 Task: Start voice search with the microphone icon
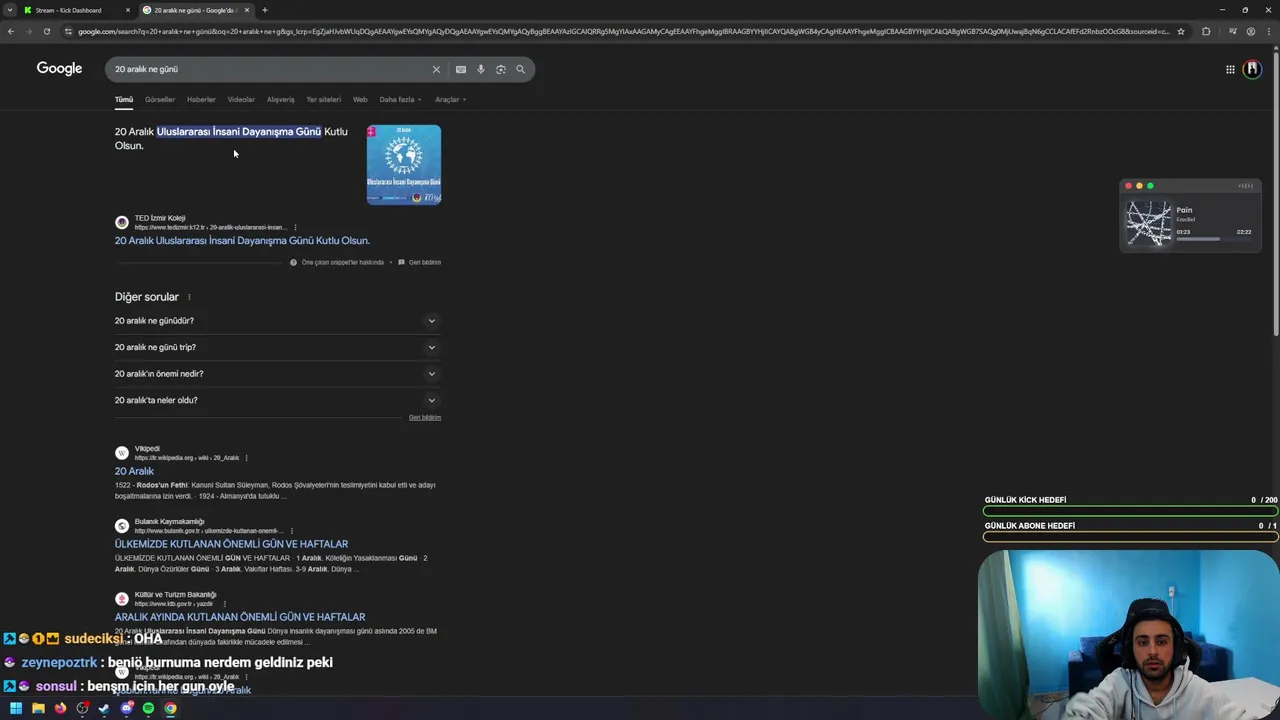481,69
